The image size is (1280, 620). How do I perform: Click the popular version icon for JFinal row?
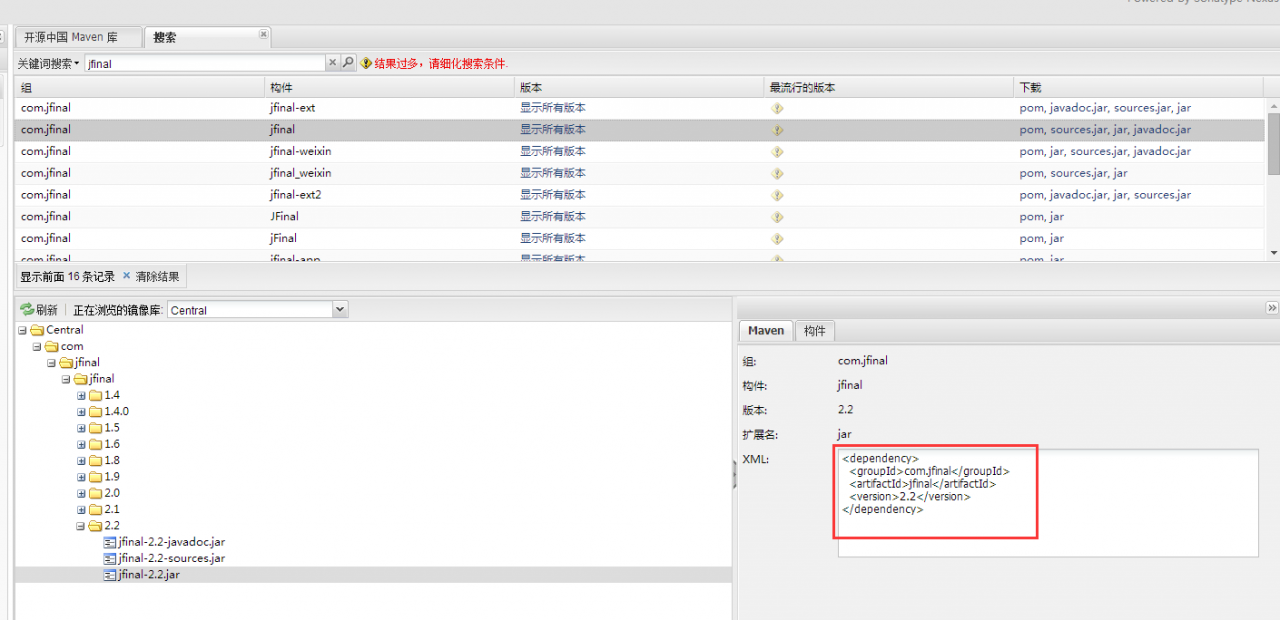(x=777, y=217)
